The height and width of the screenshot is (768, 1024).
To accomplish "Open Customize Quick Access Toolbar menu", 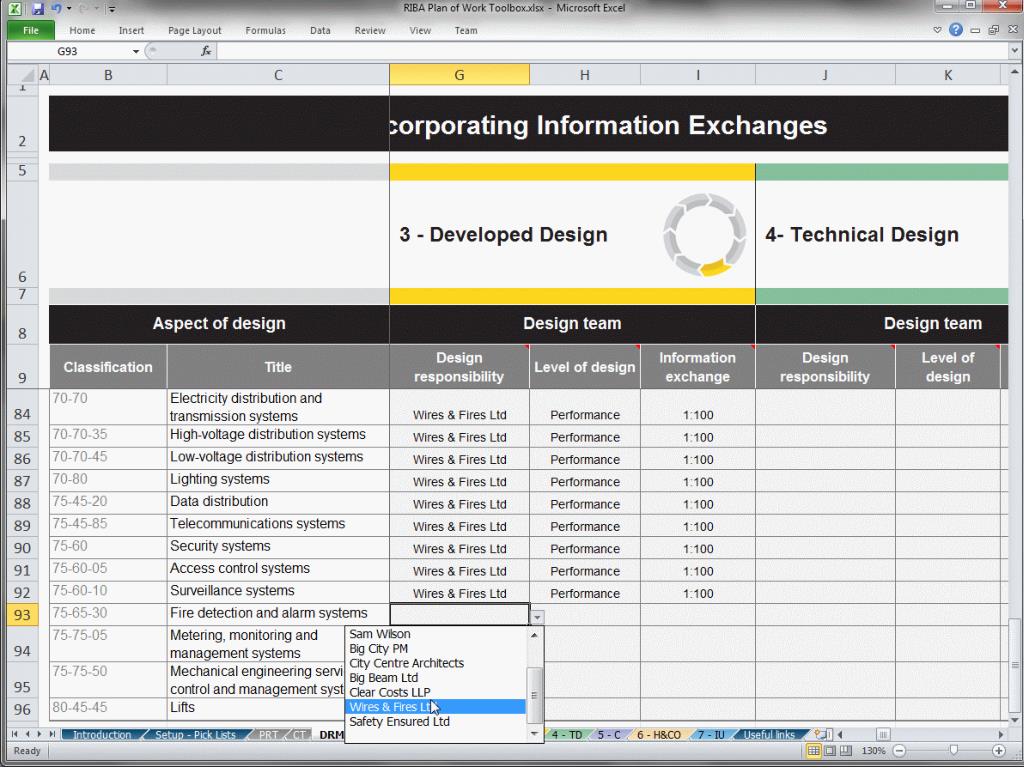I will [112, 9].
